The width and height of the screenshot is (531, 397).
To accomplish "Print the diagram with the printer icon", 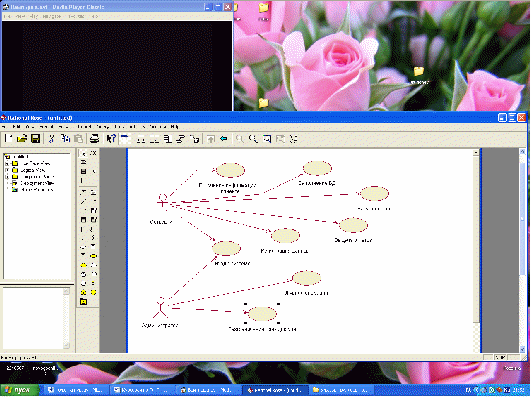I will [94, 139].
